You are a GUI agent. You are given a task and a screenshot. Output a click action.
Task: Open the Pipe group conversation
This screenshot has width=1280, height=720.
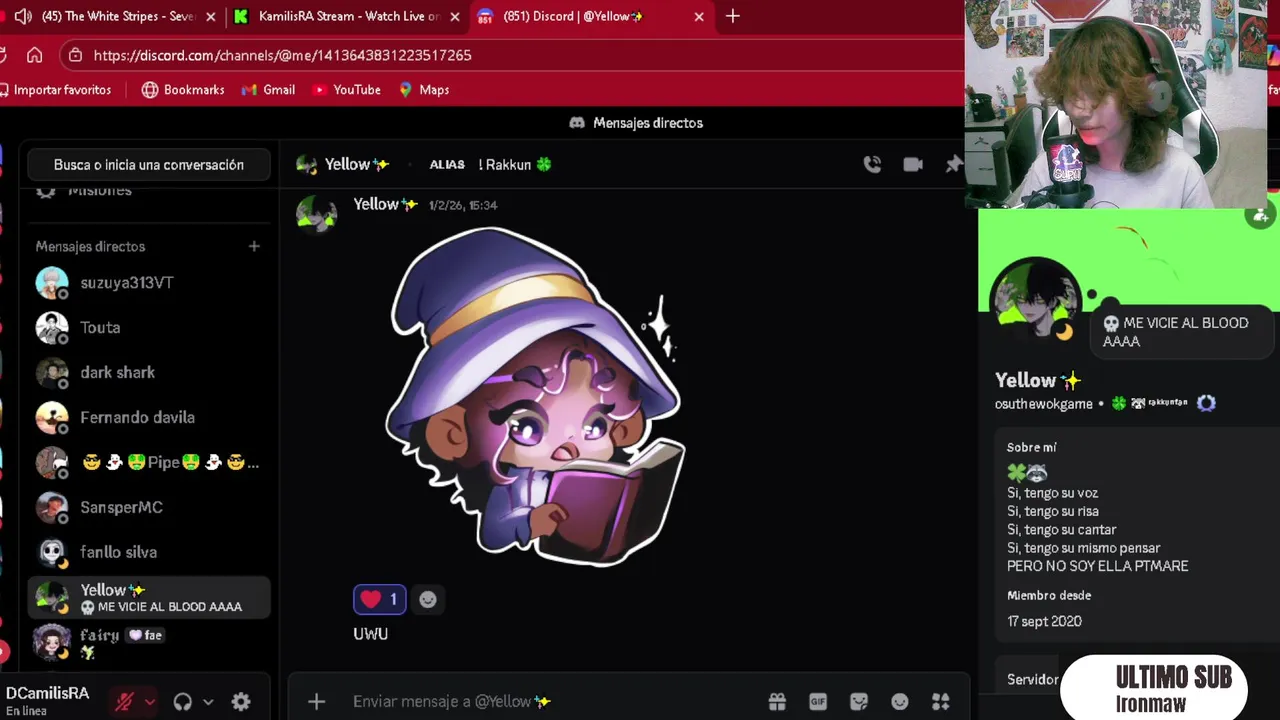tap(149, 462)
